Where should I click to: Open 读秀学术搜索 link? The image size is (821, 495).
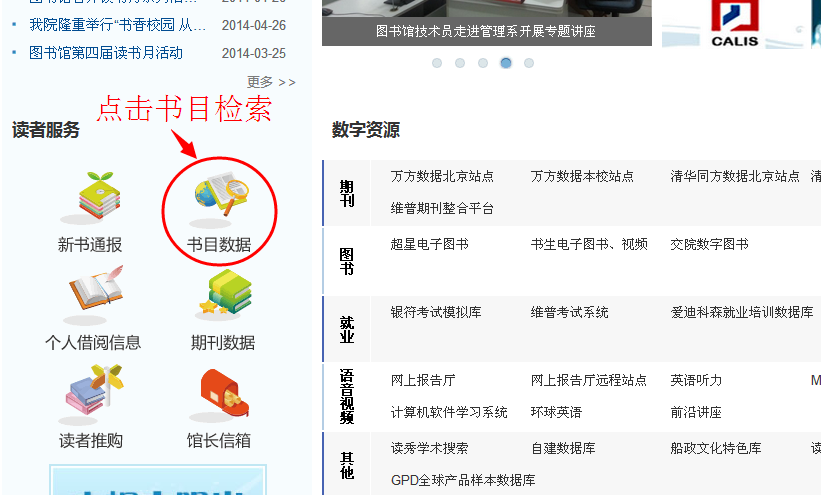429,448
